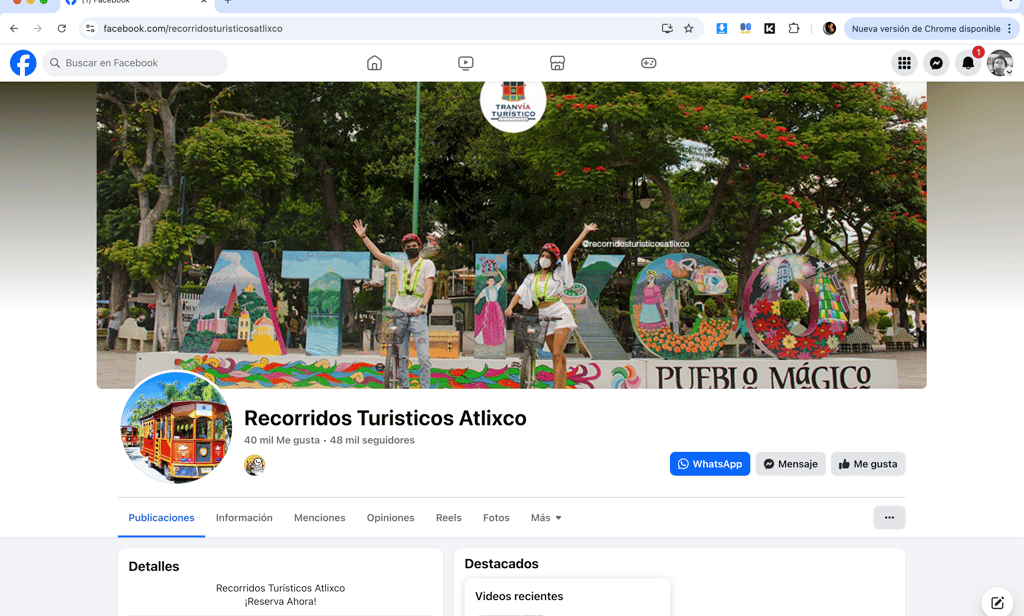This screenshot has height=616, width=1024.
Task: Switch to the Menciones tab
Action: coord(319,517)
